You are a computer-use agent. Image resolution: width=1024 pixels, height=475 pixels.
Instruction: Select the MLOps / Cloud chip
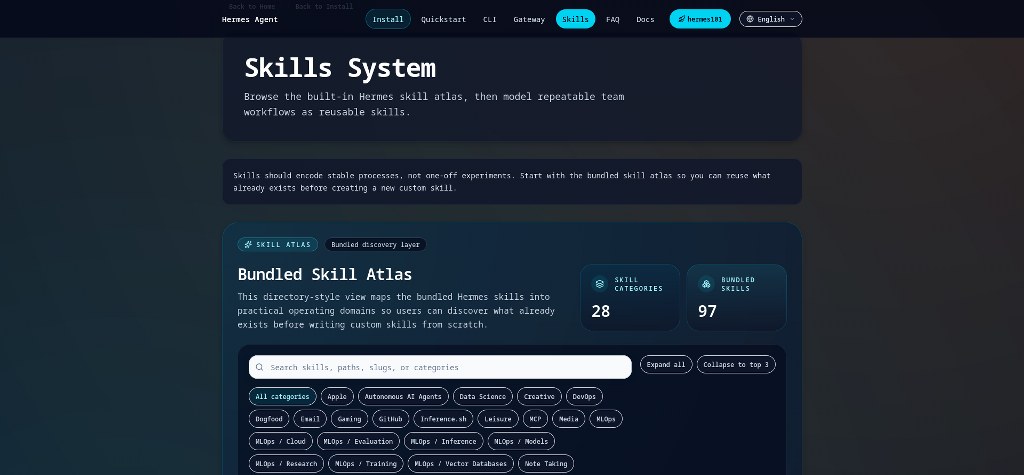281,441
